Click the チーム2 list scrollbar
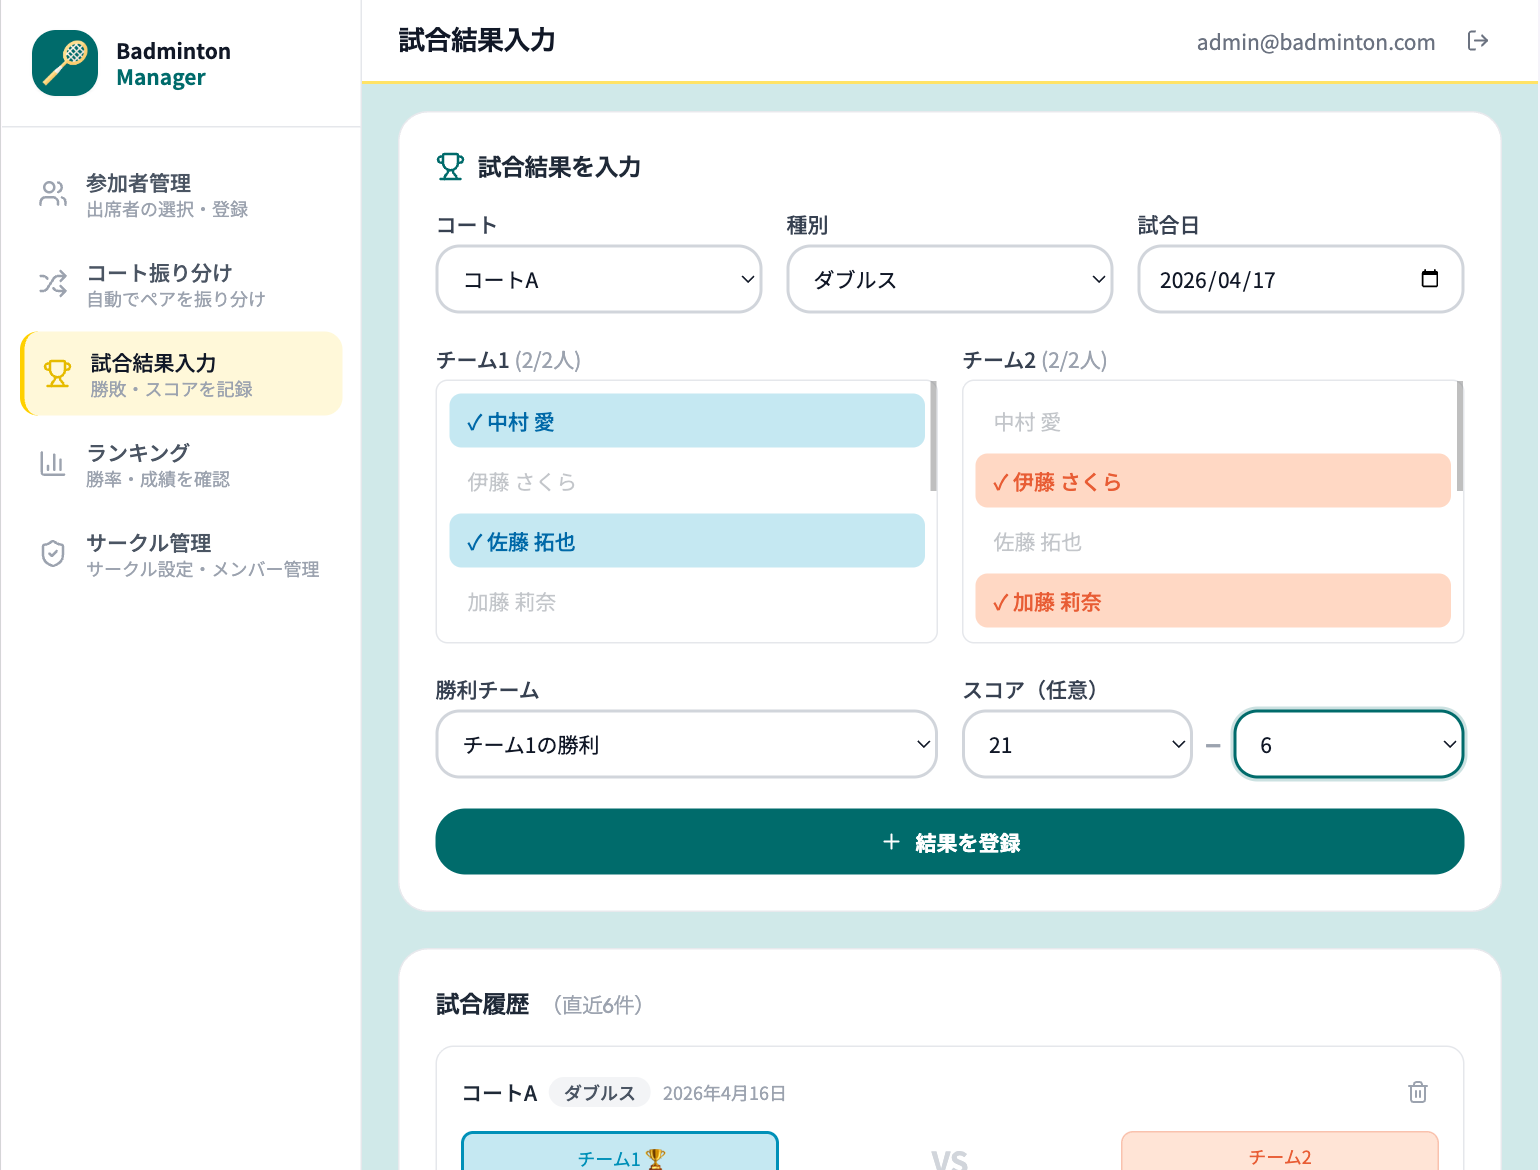This screenshot has width=1540, height=1170. point(1460,436)
